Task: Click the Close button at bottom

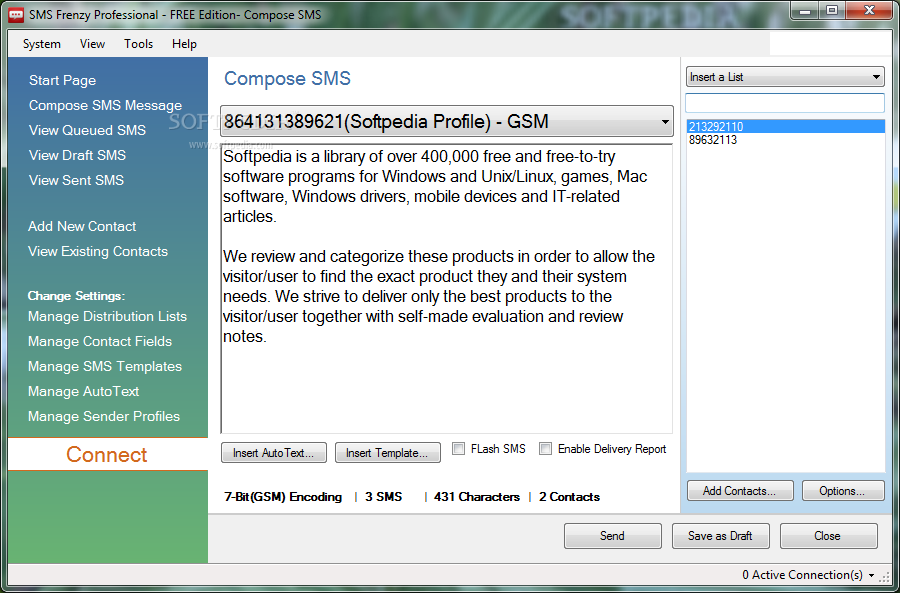Action: 828,536
